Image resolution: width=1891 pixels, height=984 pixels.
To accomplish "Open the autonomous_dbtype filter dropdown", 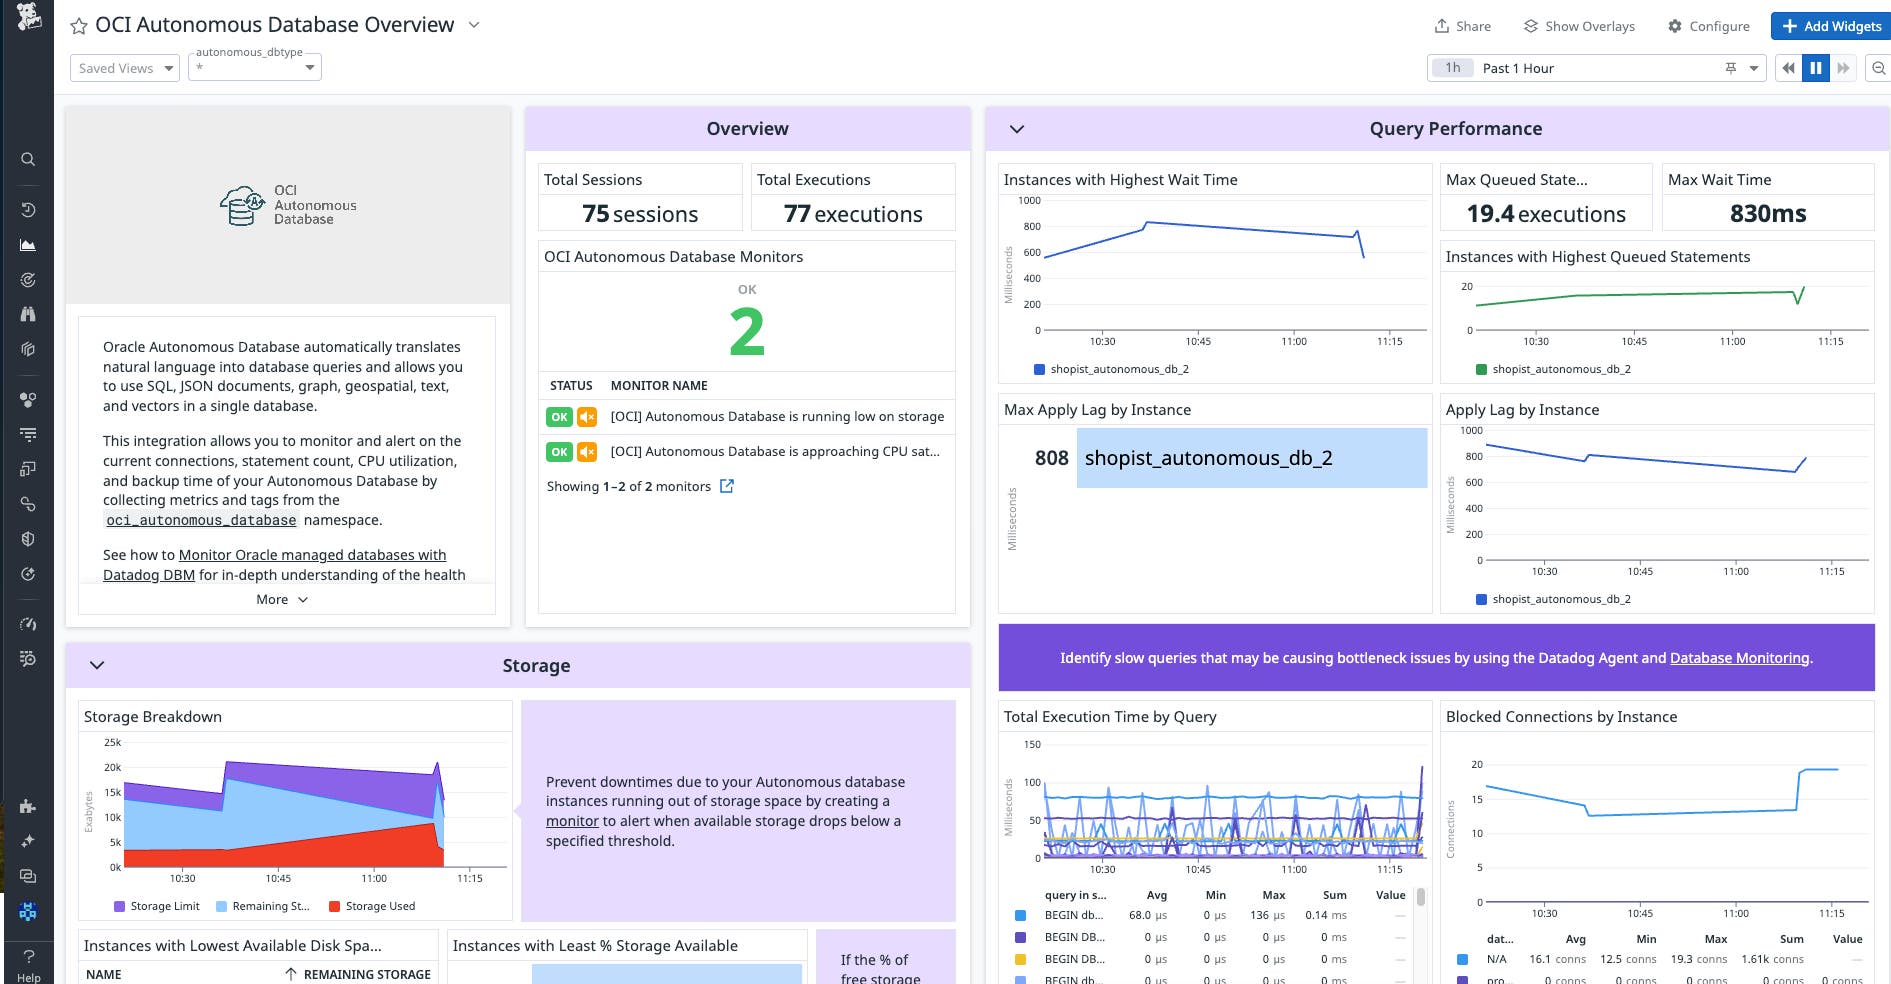I will pyautogui.click(x=255, y=66).
